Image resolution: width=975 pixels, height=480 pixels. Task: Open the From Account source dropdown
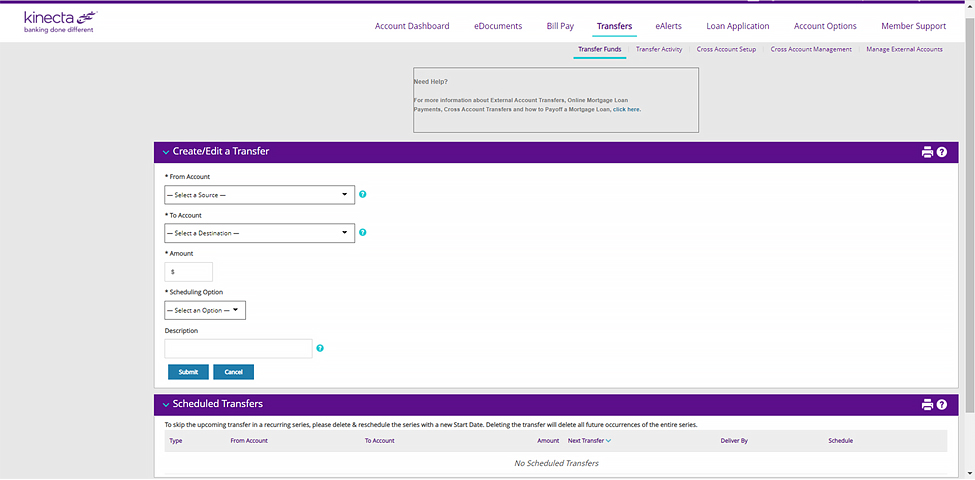coord(259,195)
